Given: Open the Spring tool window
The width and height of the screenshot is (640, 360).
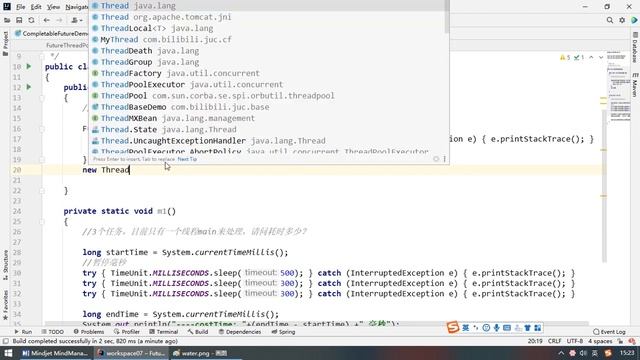Looking at the screenshot, I should click(284, 332).
